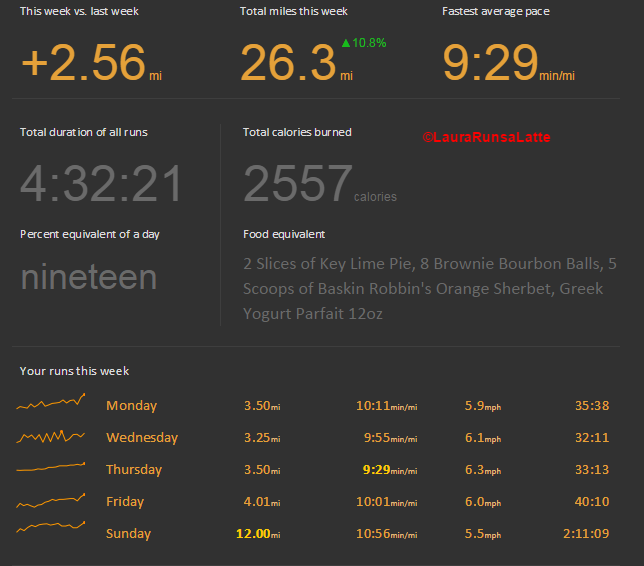Image resolution: width=644 pixels, height=566 pixels.
Task: Choose the Friday run label
Action: coord(125,502)
